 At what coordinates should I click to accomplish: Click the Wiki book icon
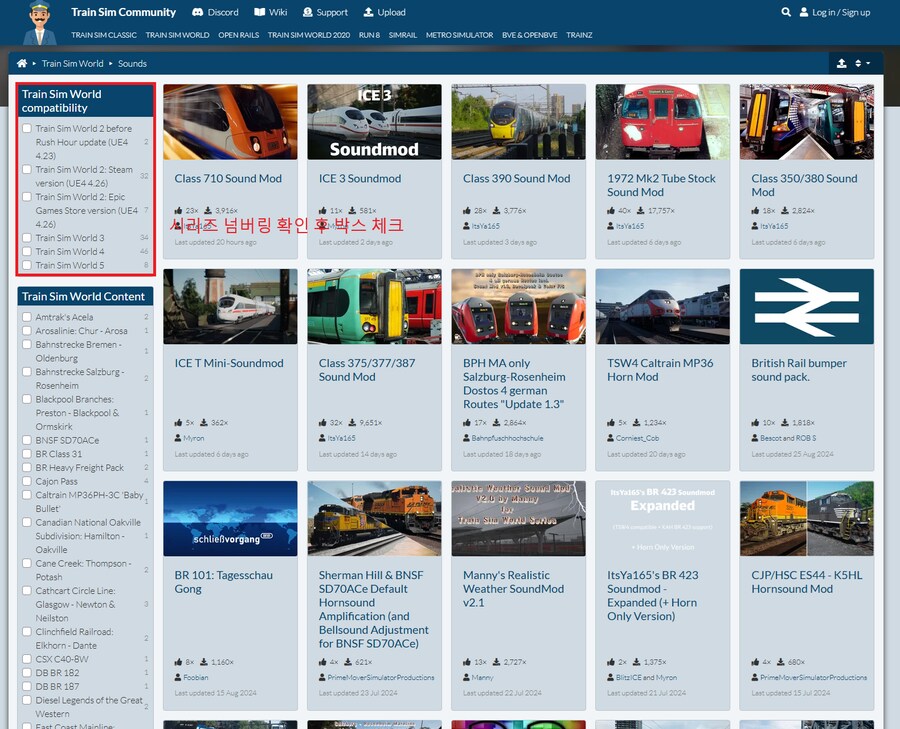point(259,12)
